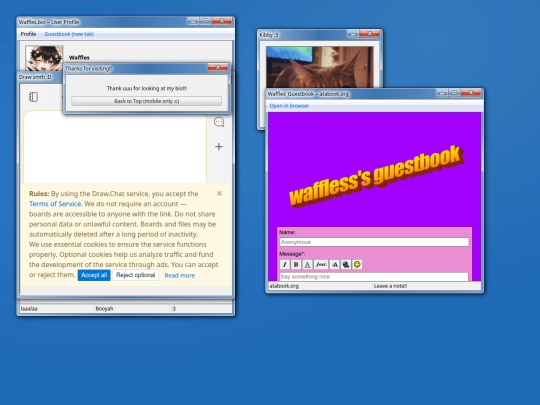
Task: Focus the 'Say something nice' message field
Action: [374, 277]
